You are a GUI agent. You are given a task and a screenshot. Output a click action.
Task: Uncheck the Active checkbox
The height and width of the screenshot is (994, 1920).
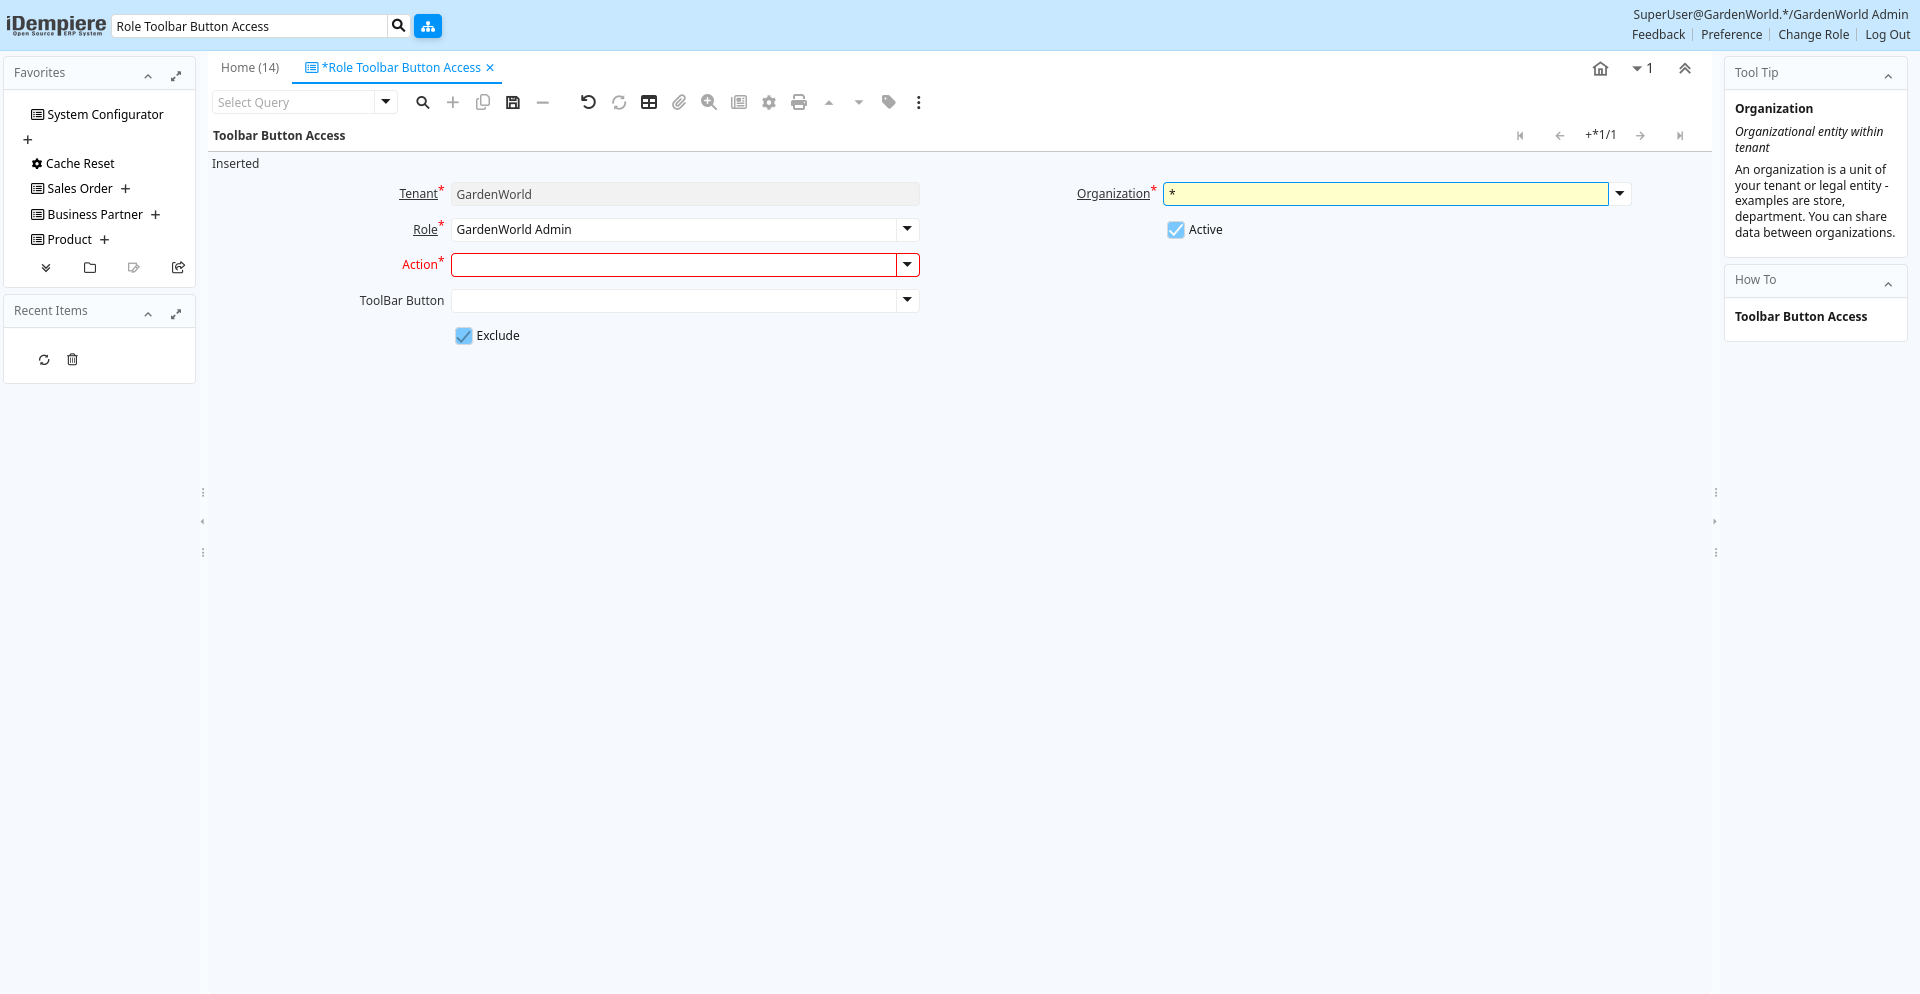(1176, 230)
